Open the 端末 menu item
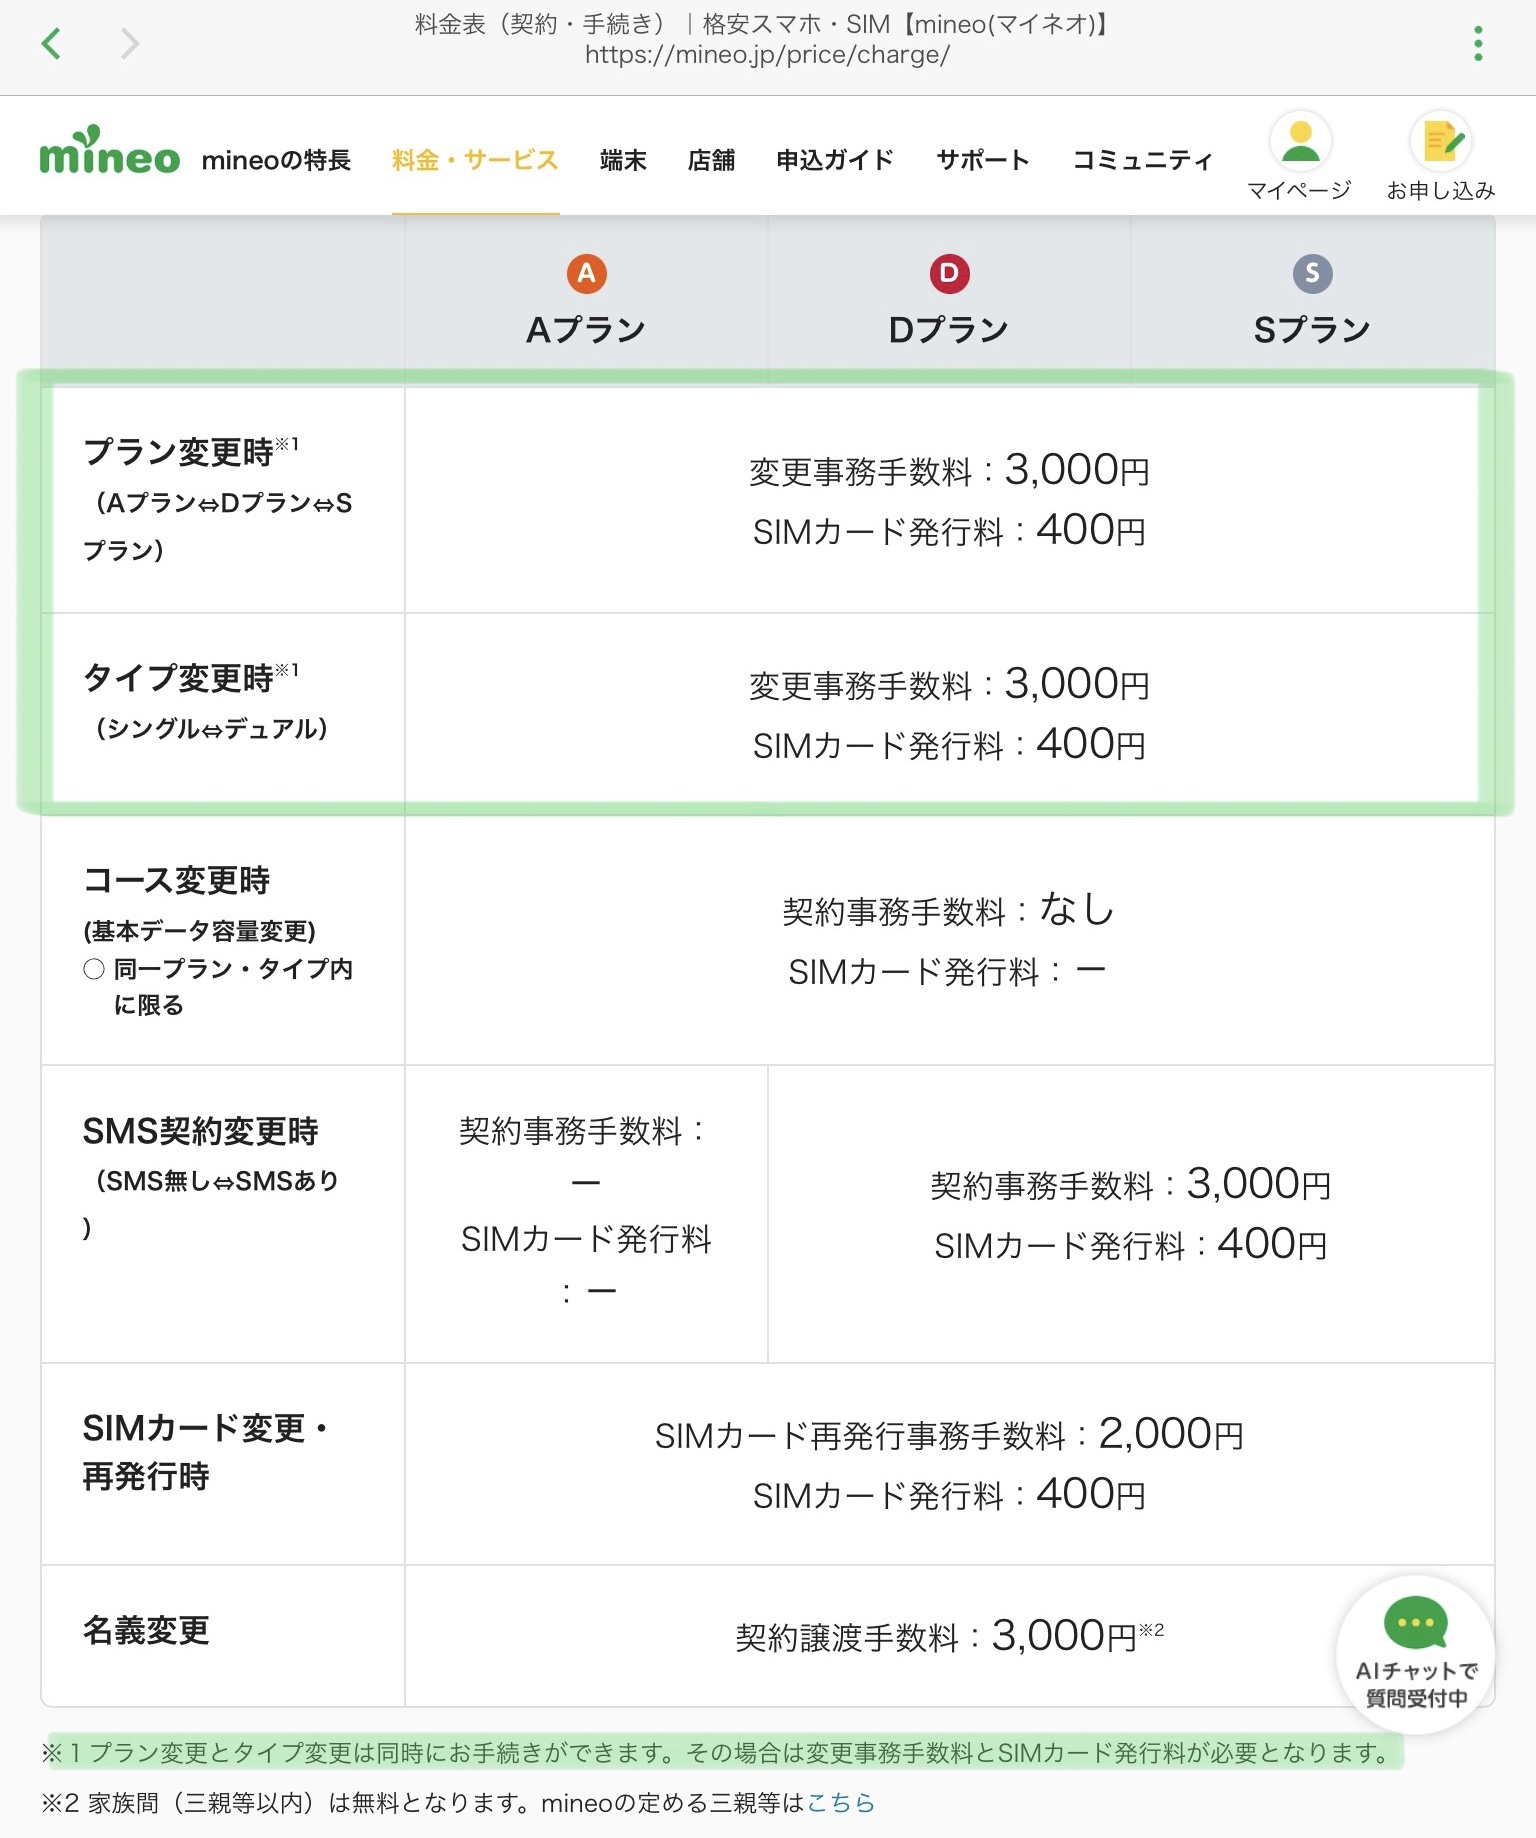 click(x=623, y=160)
